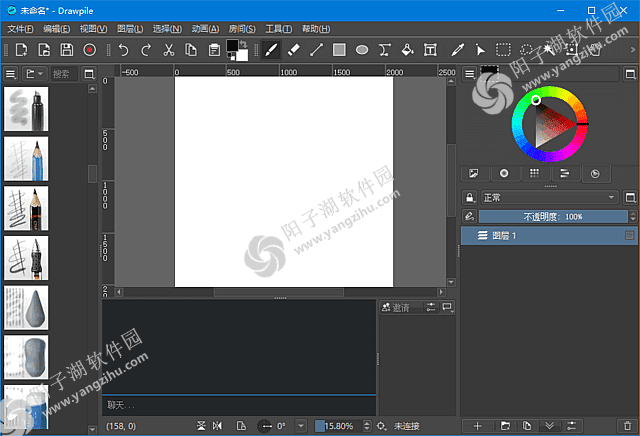Viewport: 640px width, 436px height.
Task: Select the text annotation tool
Action: (430, 50)
